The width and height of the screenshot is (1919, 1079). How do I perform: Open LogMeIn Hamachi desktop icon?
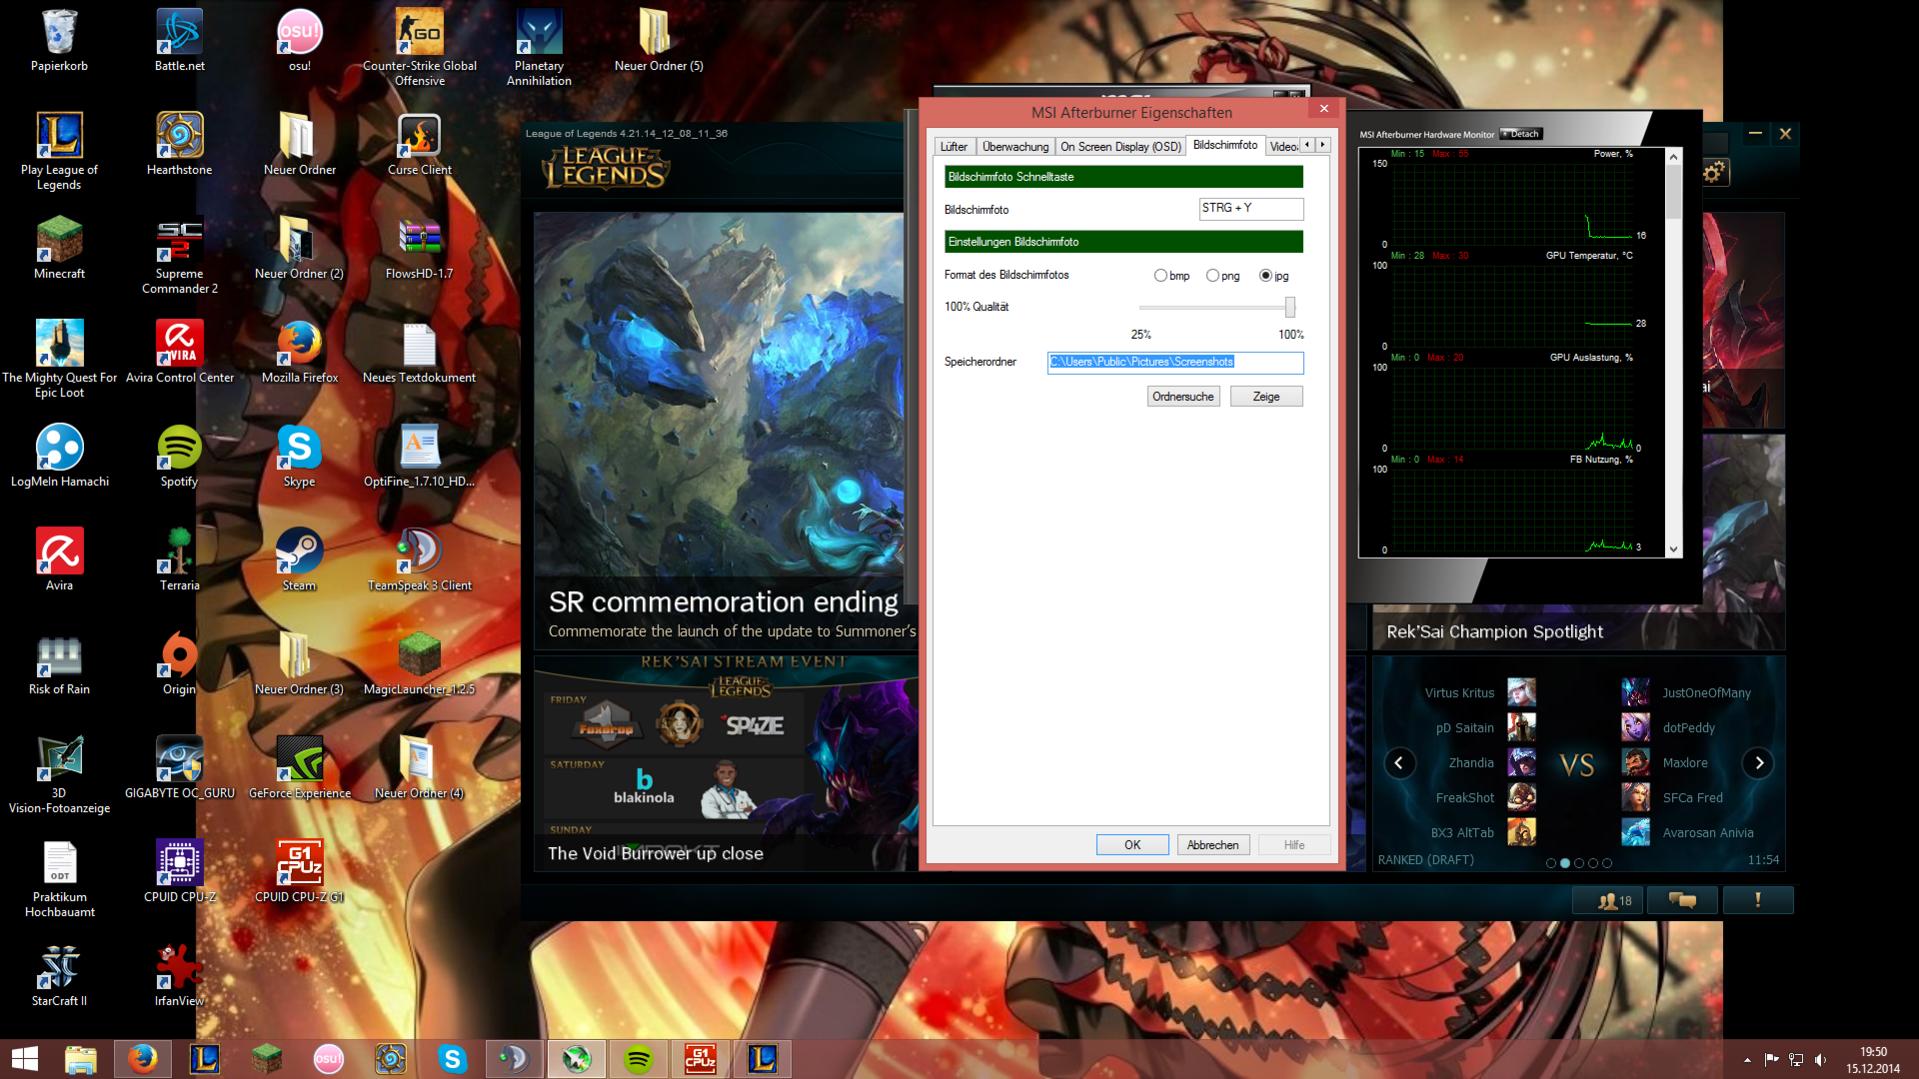(x=59, y=457)
